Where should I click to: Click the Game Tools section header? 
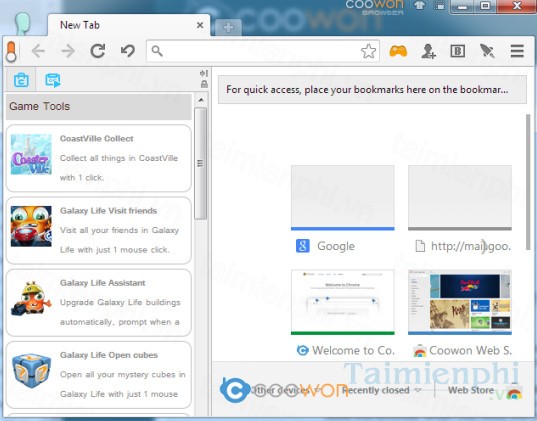click(x=99, y=107)
